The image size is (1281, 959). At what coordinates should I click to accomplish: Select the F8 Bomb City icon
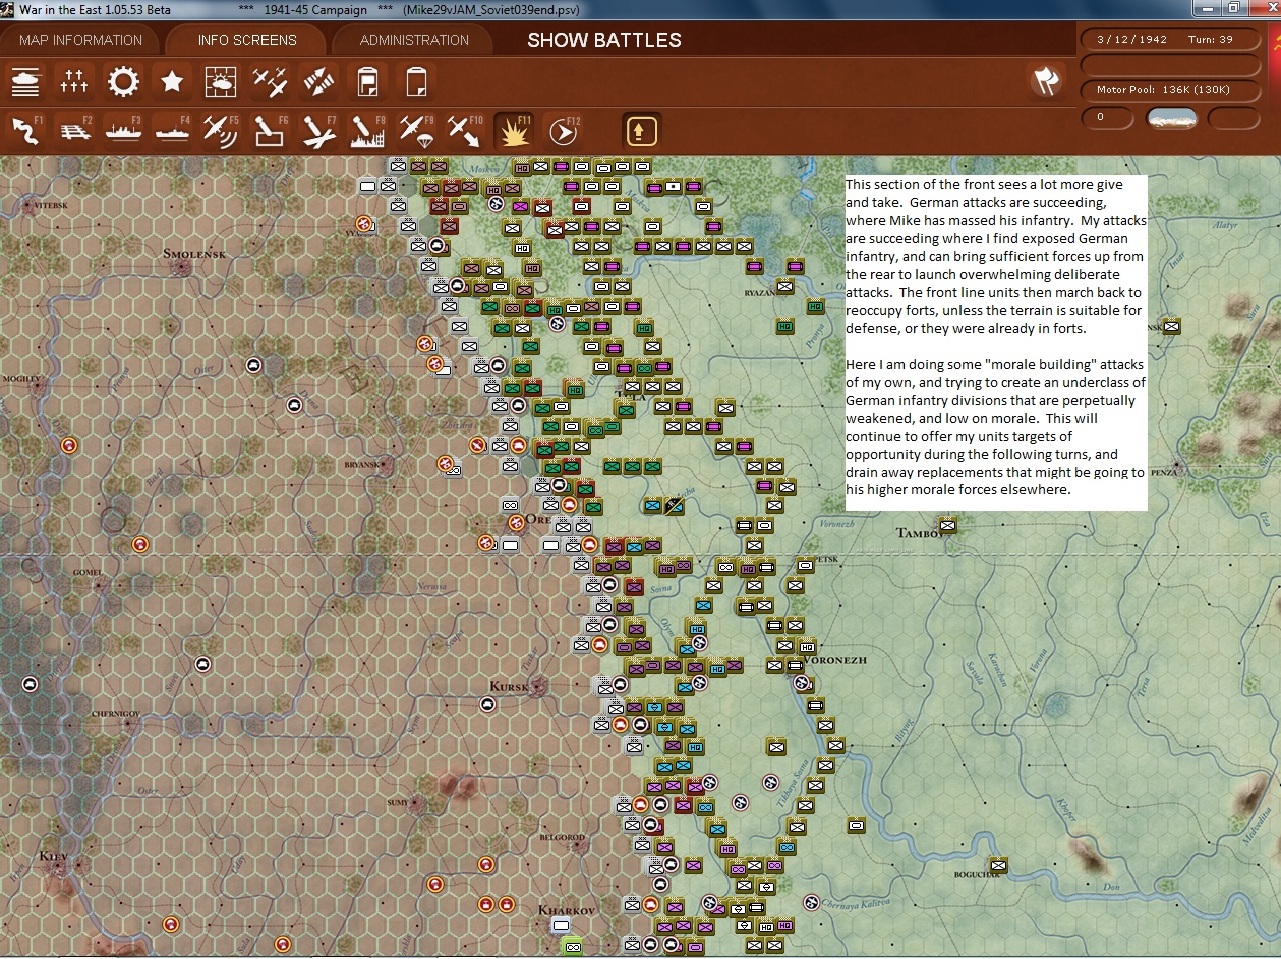[368, 130]
